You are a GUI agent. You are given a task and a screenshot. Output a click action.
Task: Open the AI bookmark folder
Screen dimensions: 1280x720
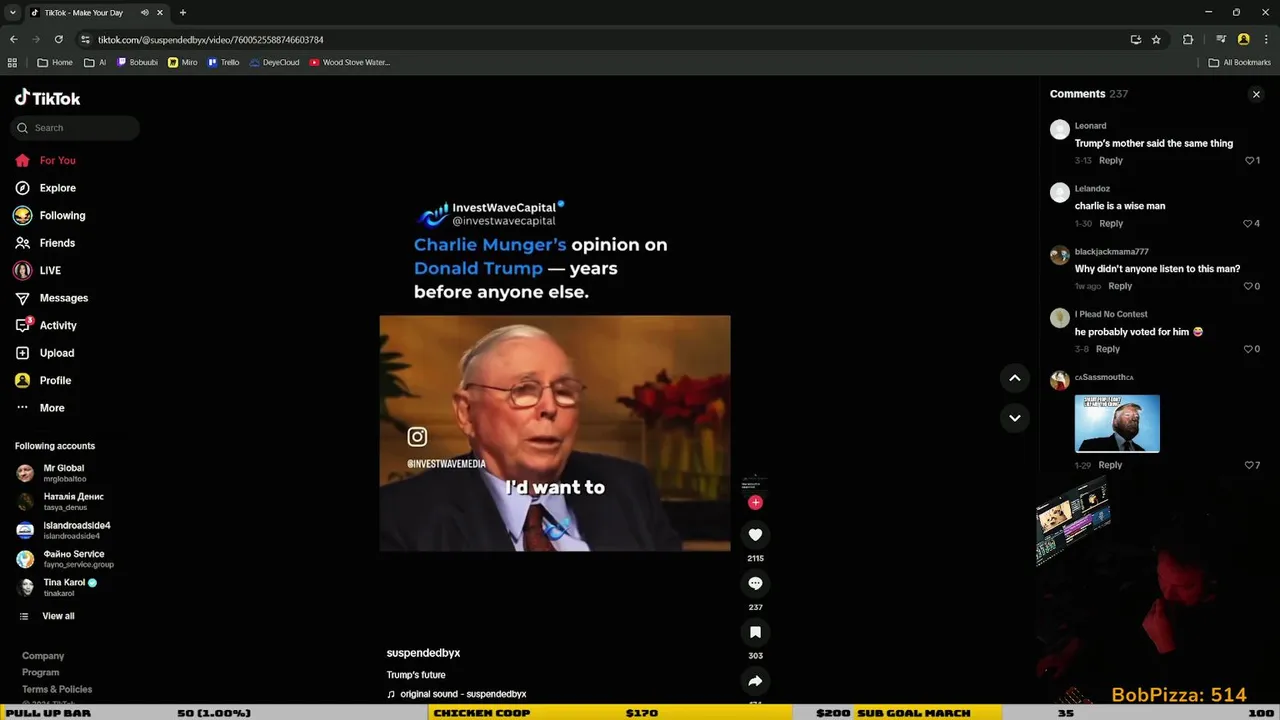96,62
